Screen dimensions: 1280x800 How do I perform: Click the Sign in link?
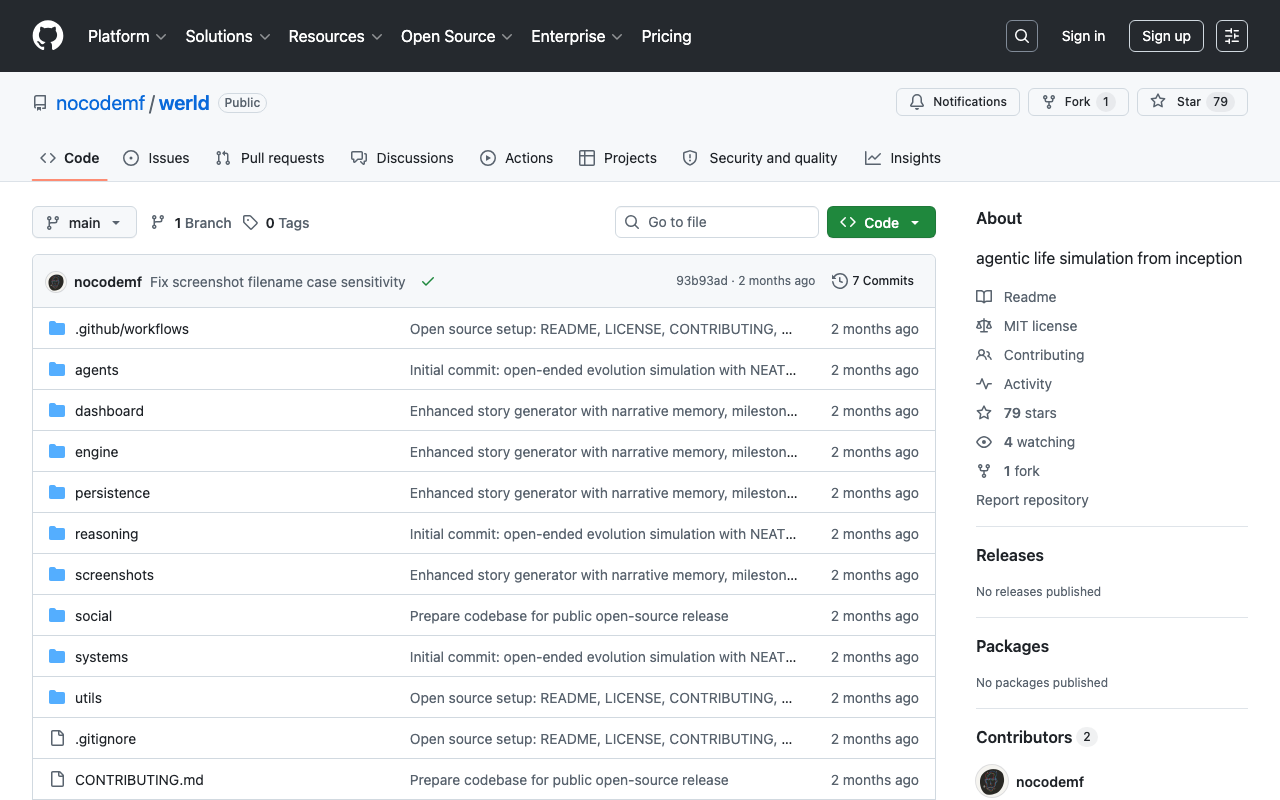(1083, 36)
